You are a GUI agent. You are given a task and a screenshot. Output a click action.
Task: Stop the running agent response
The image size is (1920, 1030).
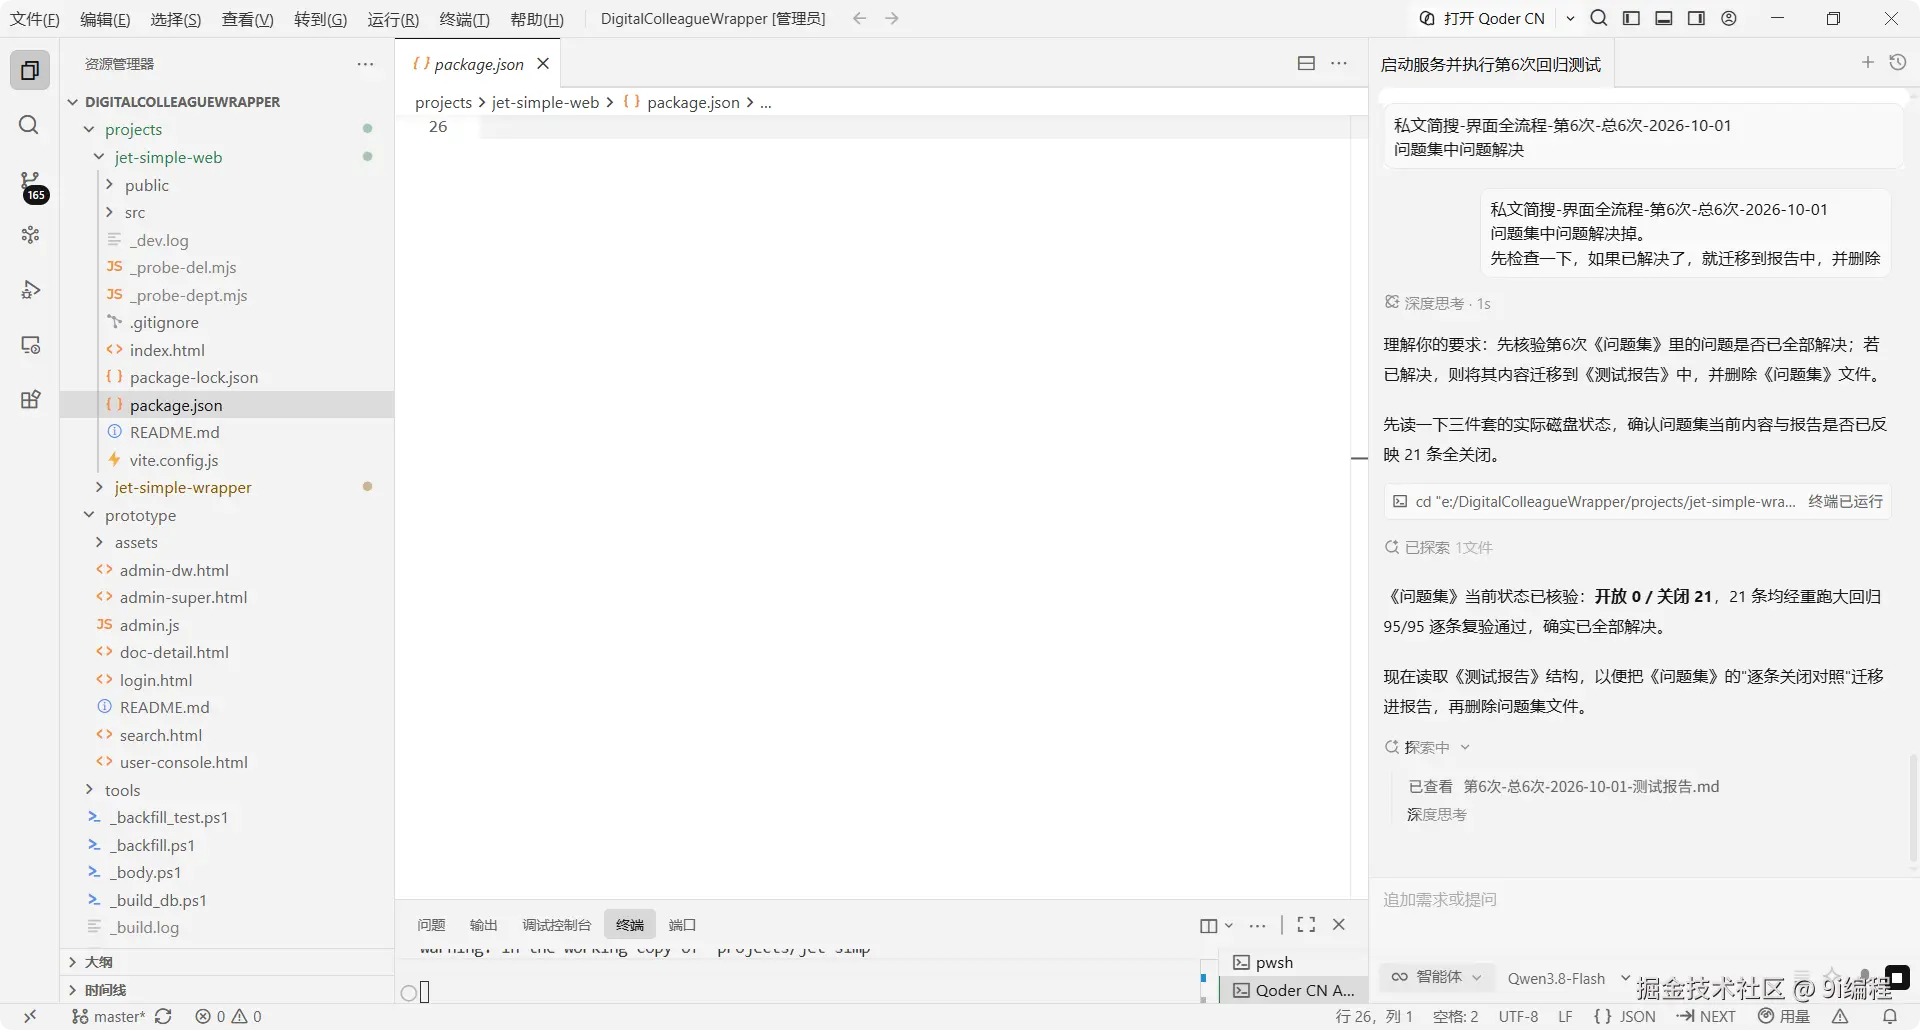1897,977
